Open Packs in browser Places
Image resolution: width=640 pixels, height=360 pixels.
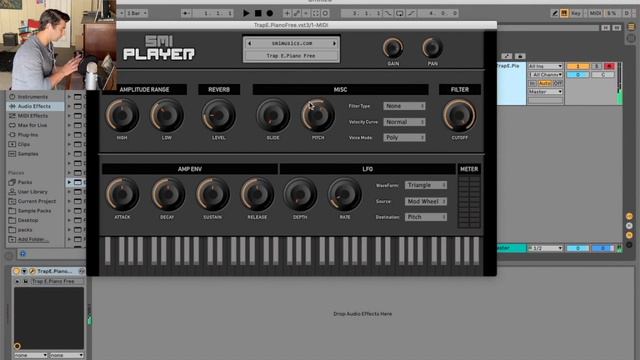tap(25, 182)
